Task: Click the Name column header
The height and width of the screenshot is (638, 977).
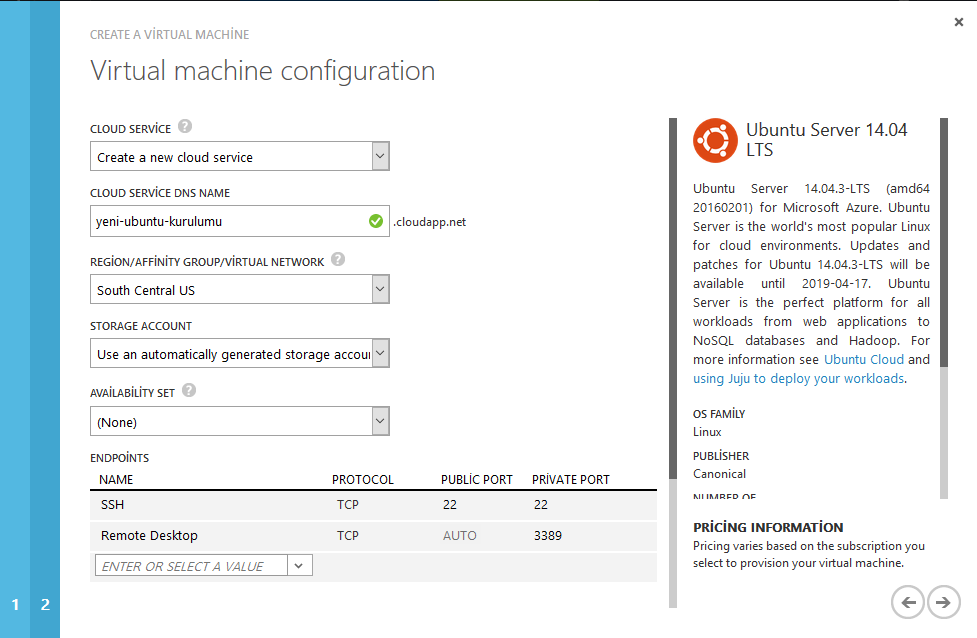Action: coord(116,480)
